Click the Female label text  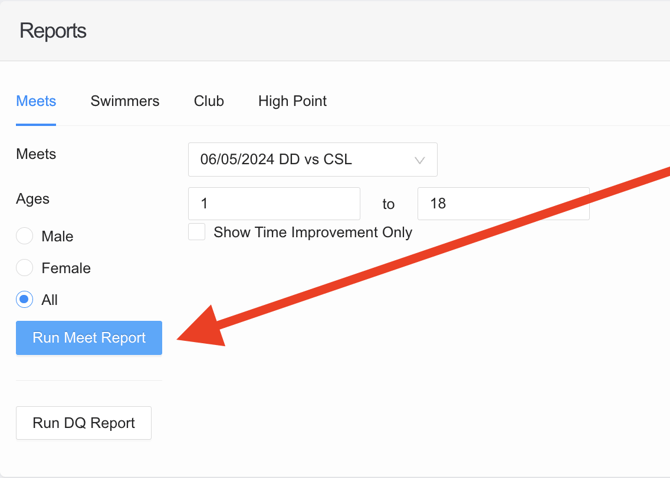coord(66,268)
